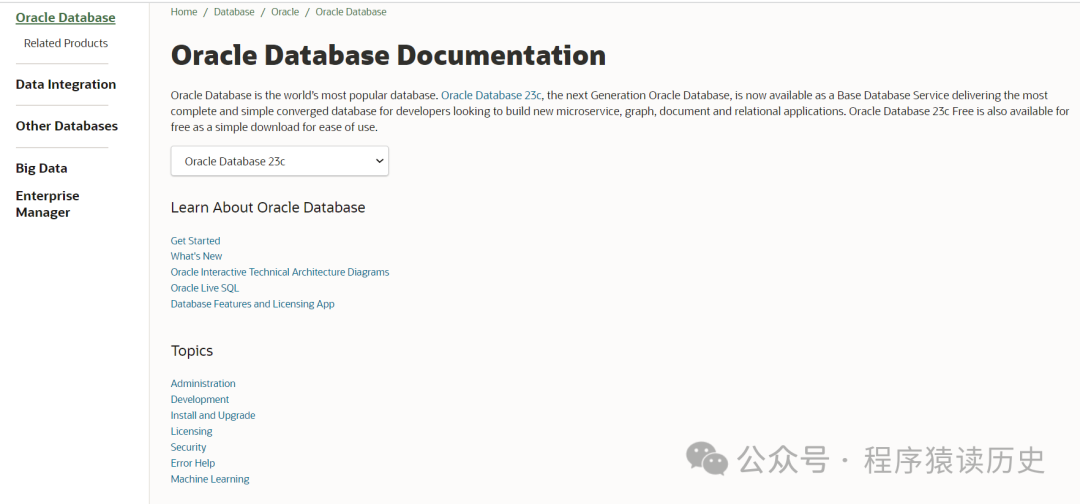Open Oracle Interactive Technical Architecture Diagrams
The image size is (1080, 504).
pyautogui.click(x=279, y=272)
